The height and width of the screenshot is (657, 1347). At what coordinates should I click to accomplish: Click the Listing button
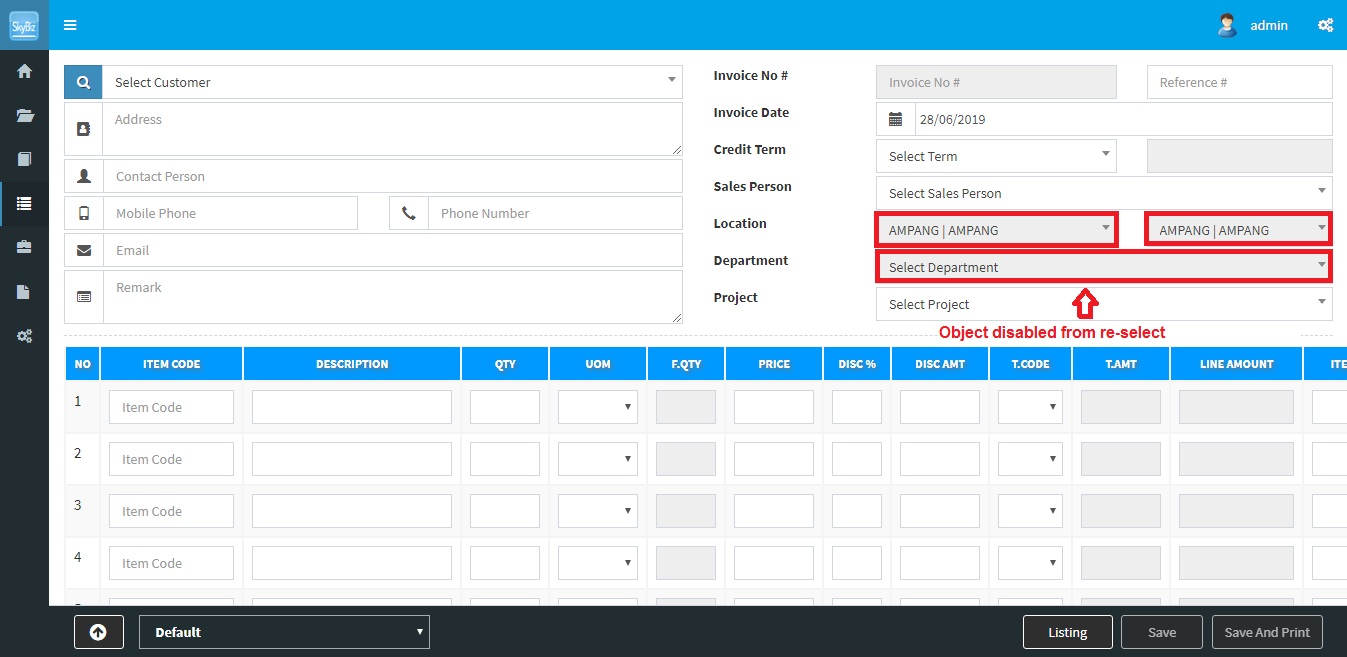[x=1067, y=632]
